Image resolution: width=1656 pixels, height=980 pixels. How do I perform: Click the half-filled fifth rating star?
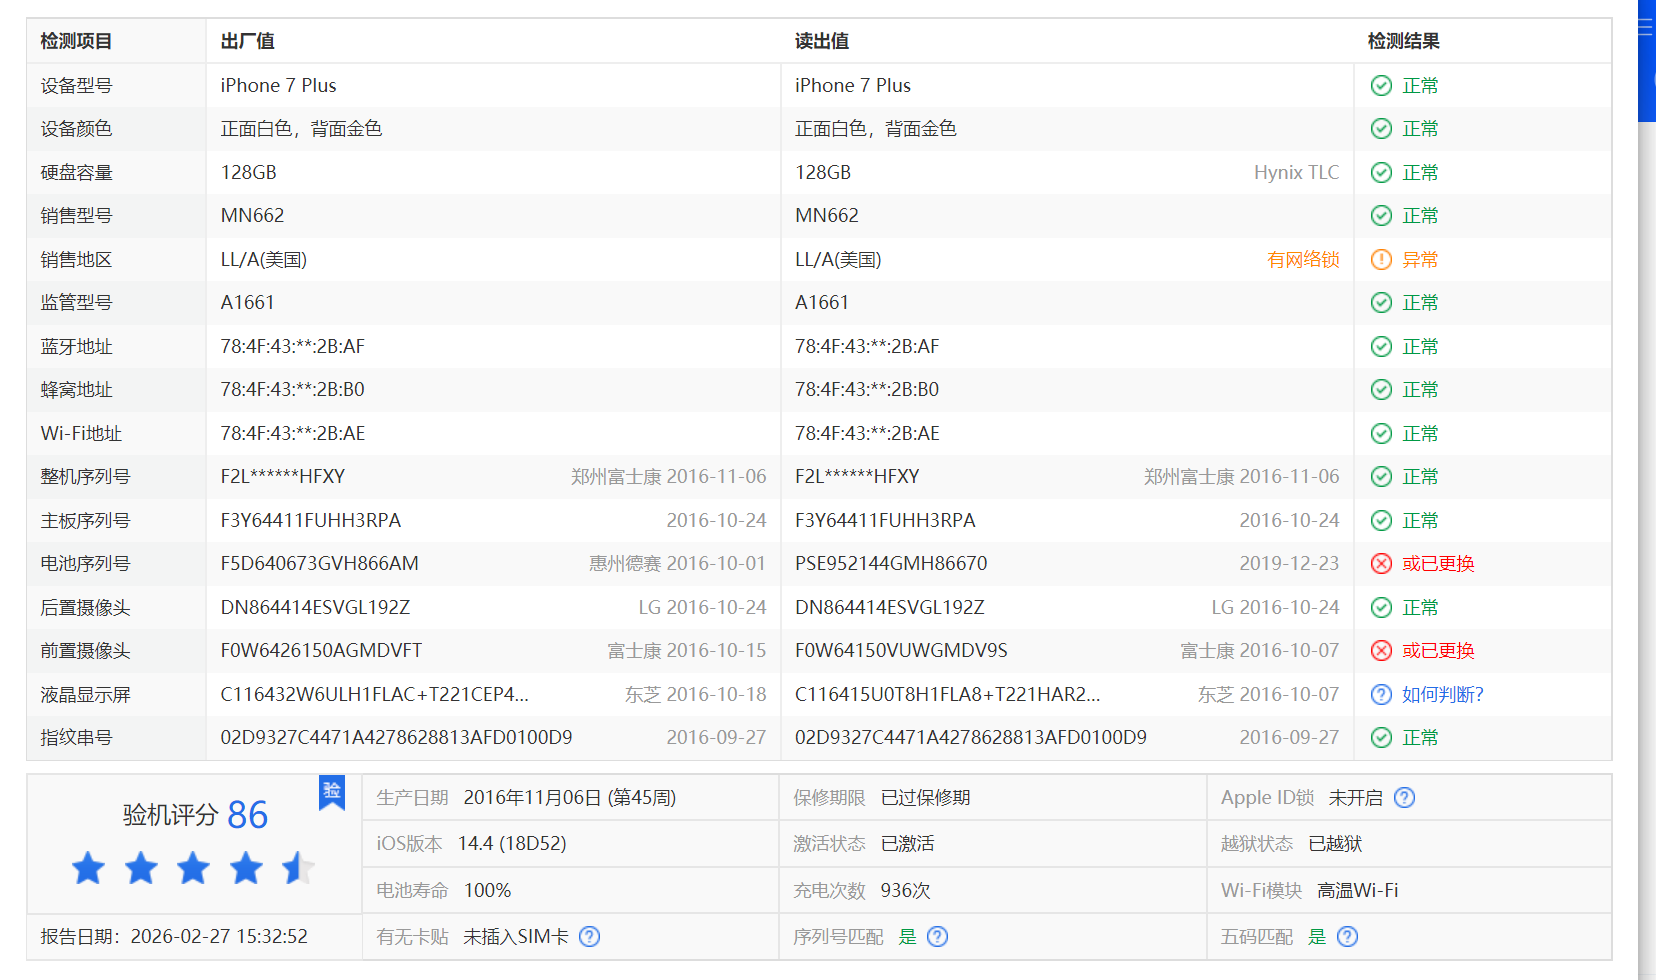[x=297, y=868]
